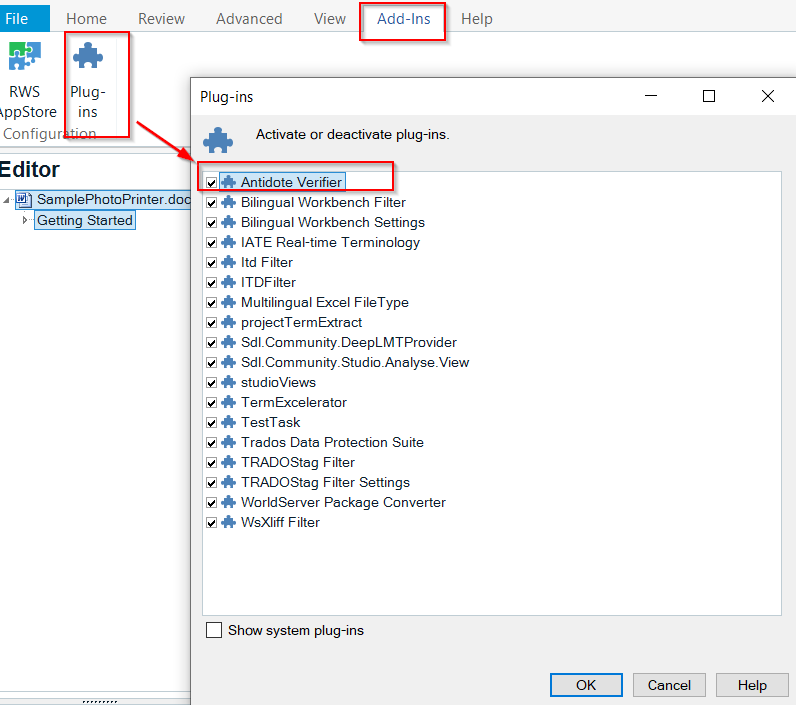Select the WsXliff Filter entry
This screenshot has width=796, height=705.
pyautogui.click(x=280, y=522)
